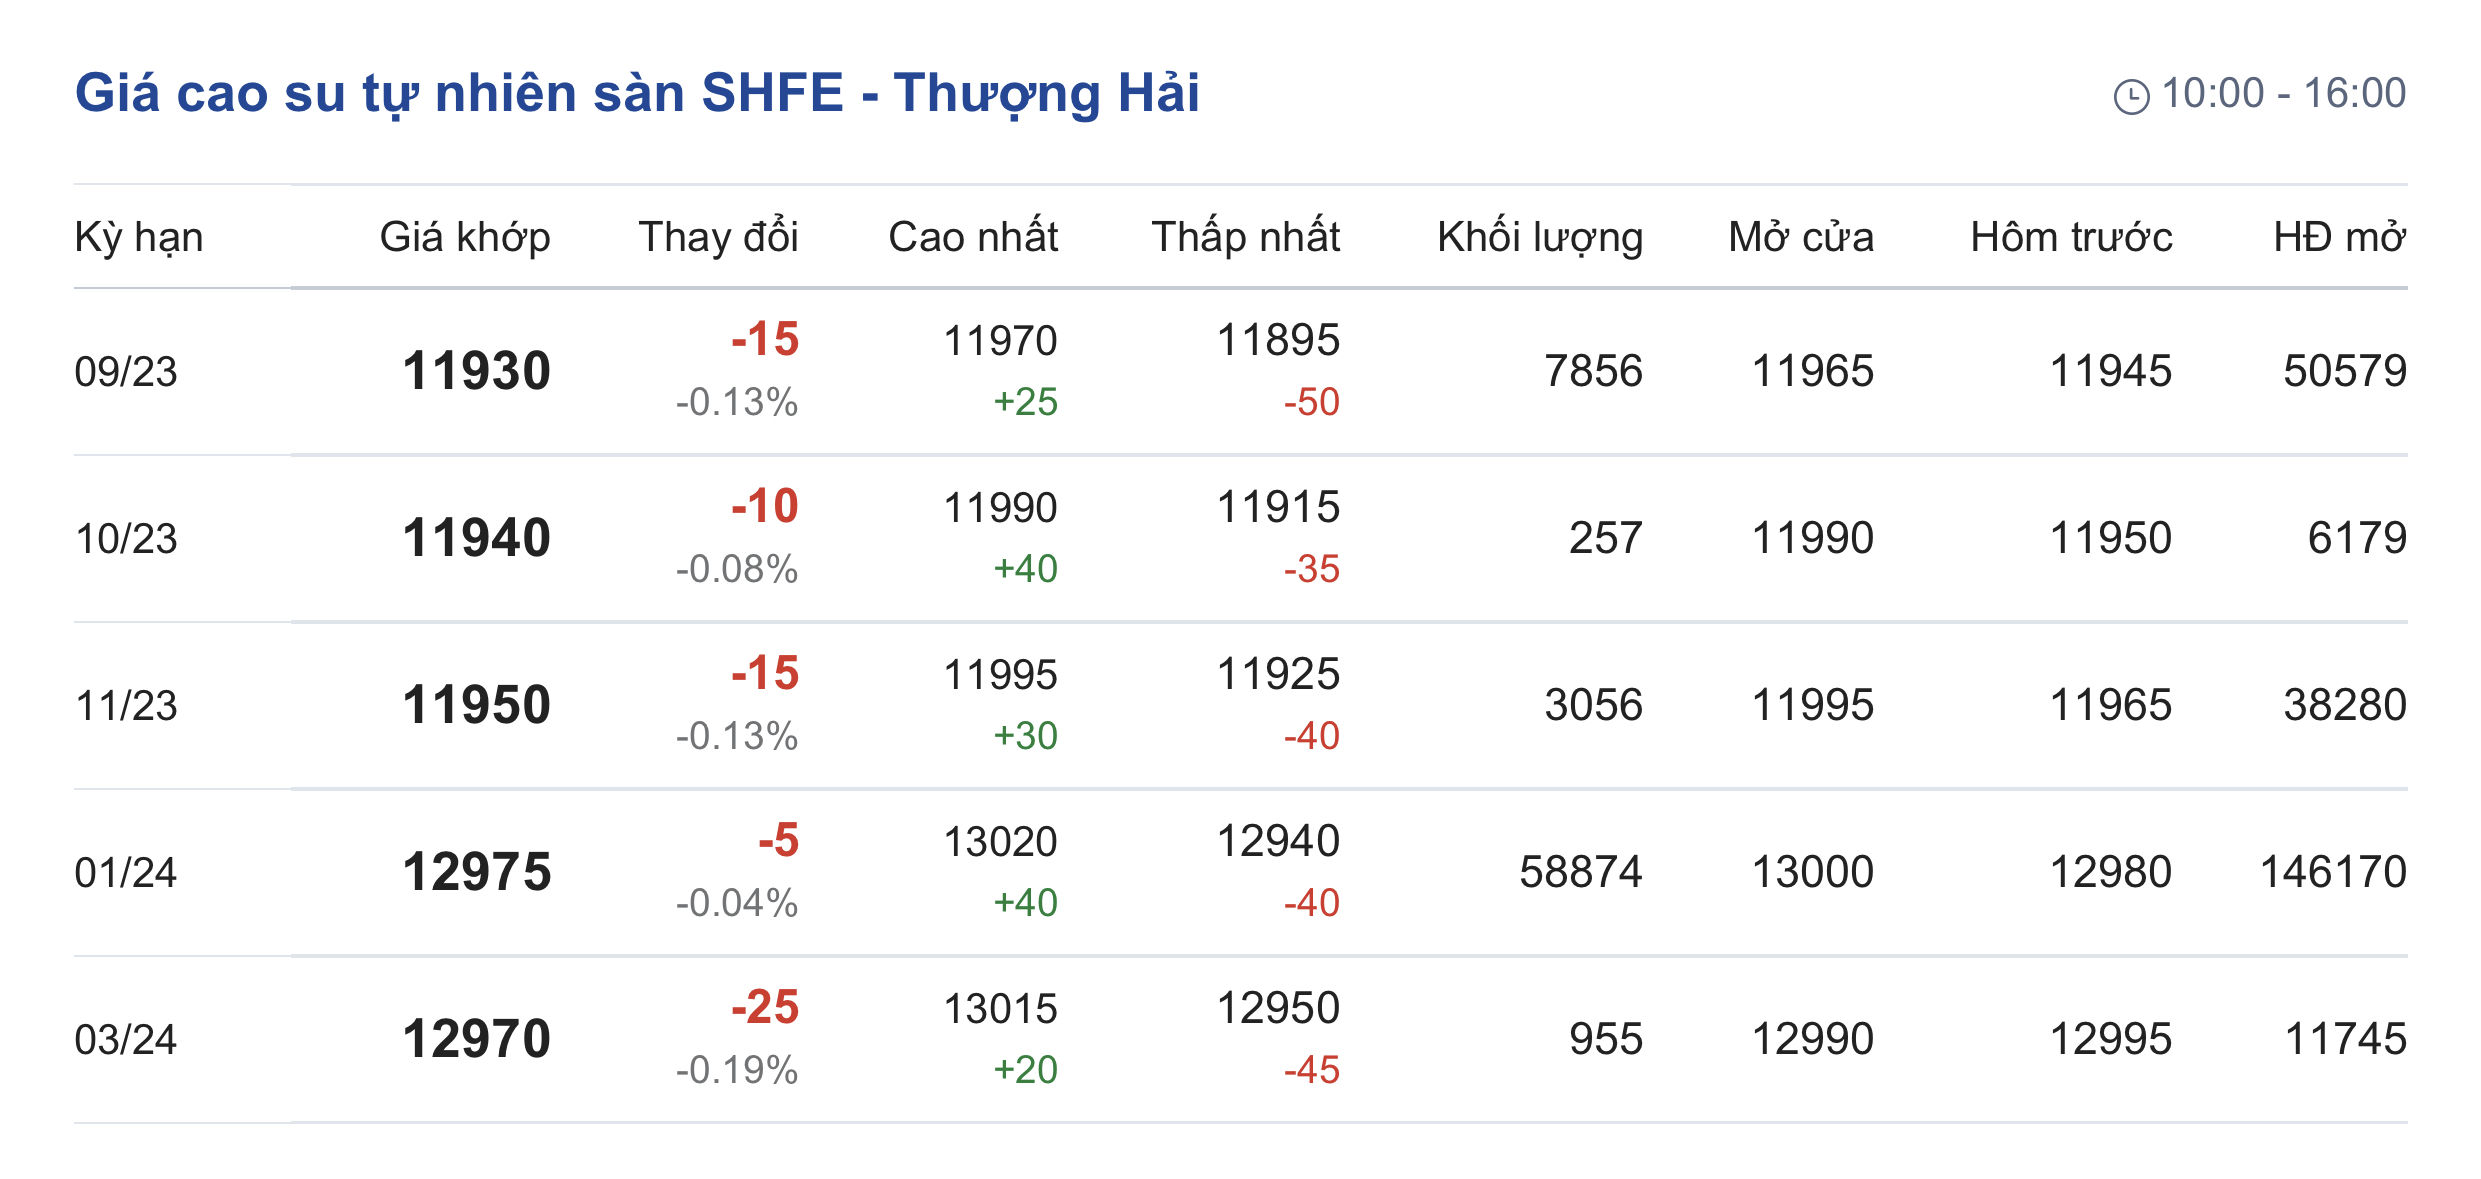Click the 10/23 contract term
This screenshot has width=2481, height=1179.
[126, 539]
